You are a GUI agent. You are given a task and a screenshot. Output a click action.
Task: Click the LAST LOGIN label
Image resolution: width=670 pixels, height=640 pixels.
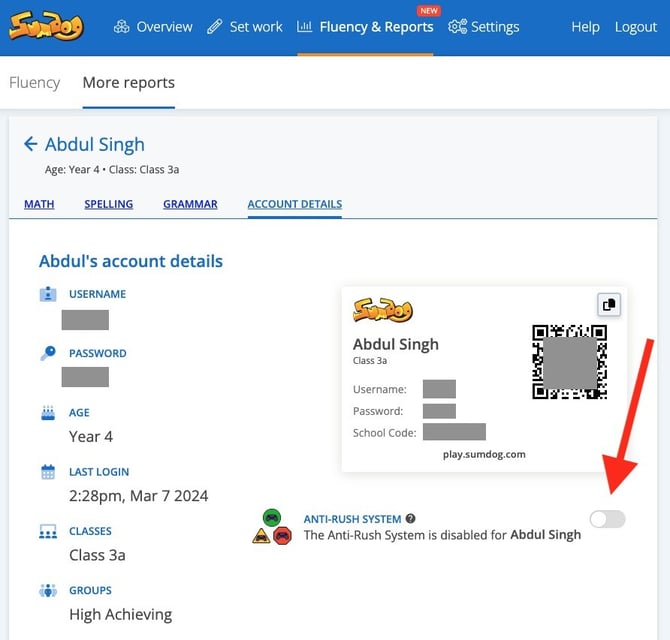click(99, 472)
